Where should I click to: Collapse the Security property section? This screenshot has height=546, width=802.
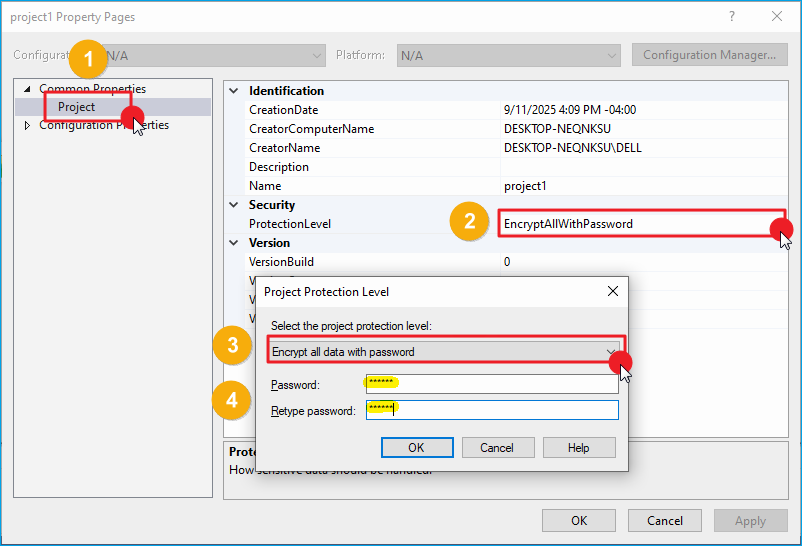(234, 205)
